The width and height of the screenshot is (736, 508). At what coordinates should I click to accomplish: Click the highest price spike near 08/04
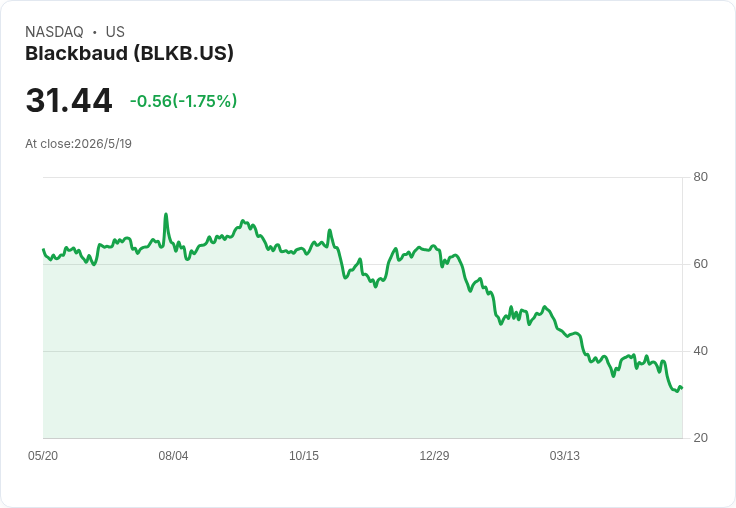click(x=166, y=215)
